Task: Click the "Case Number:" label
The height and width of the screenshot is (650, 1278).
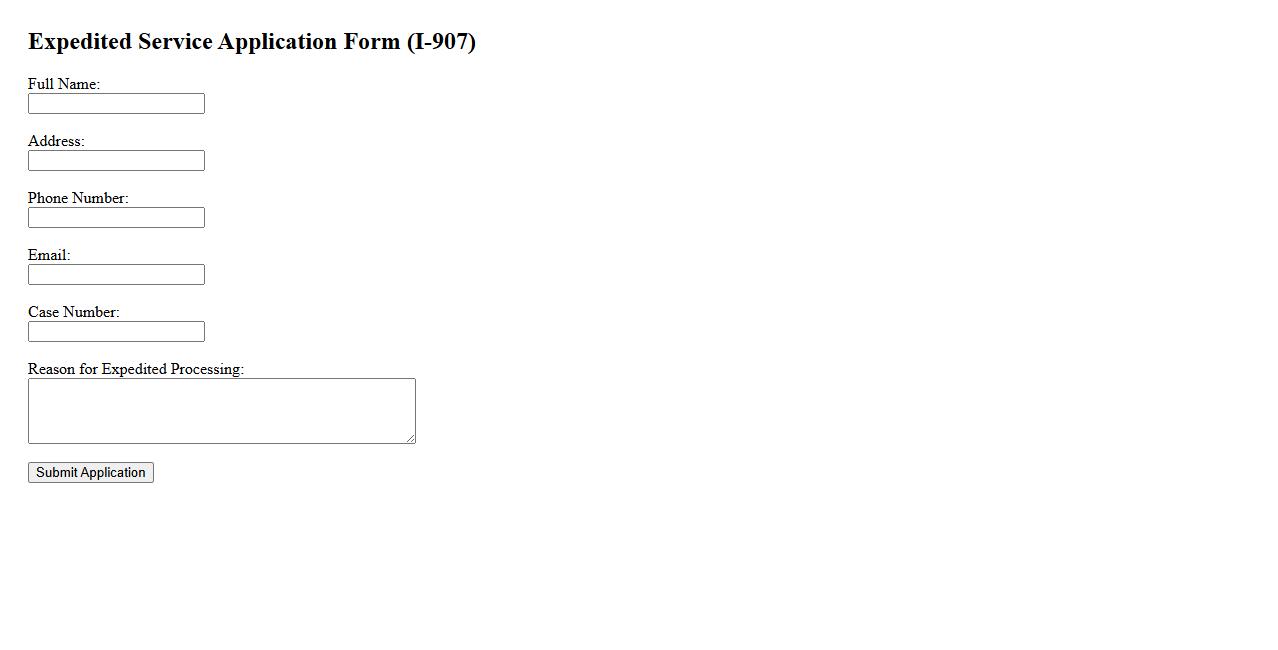Action: [73, 312]
